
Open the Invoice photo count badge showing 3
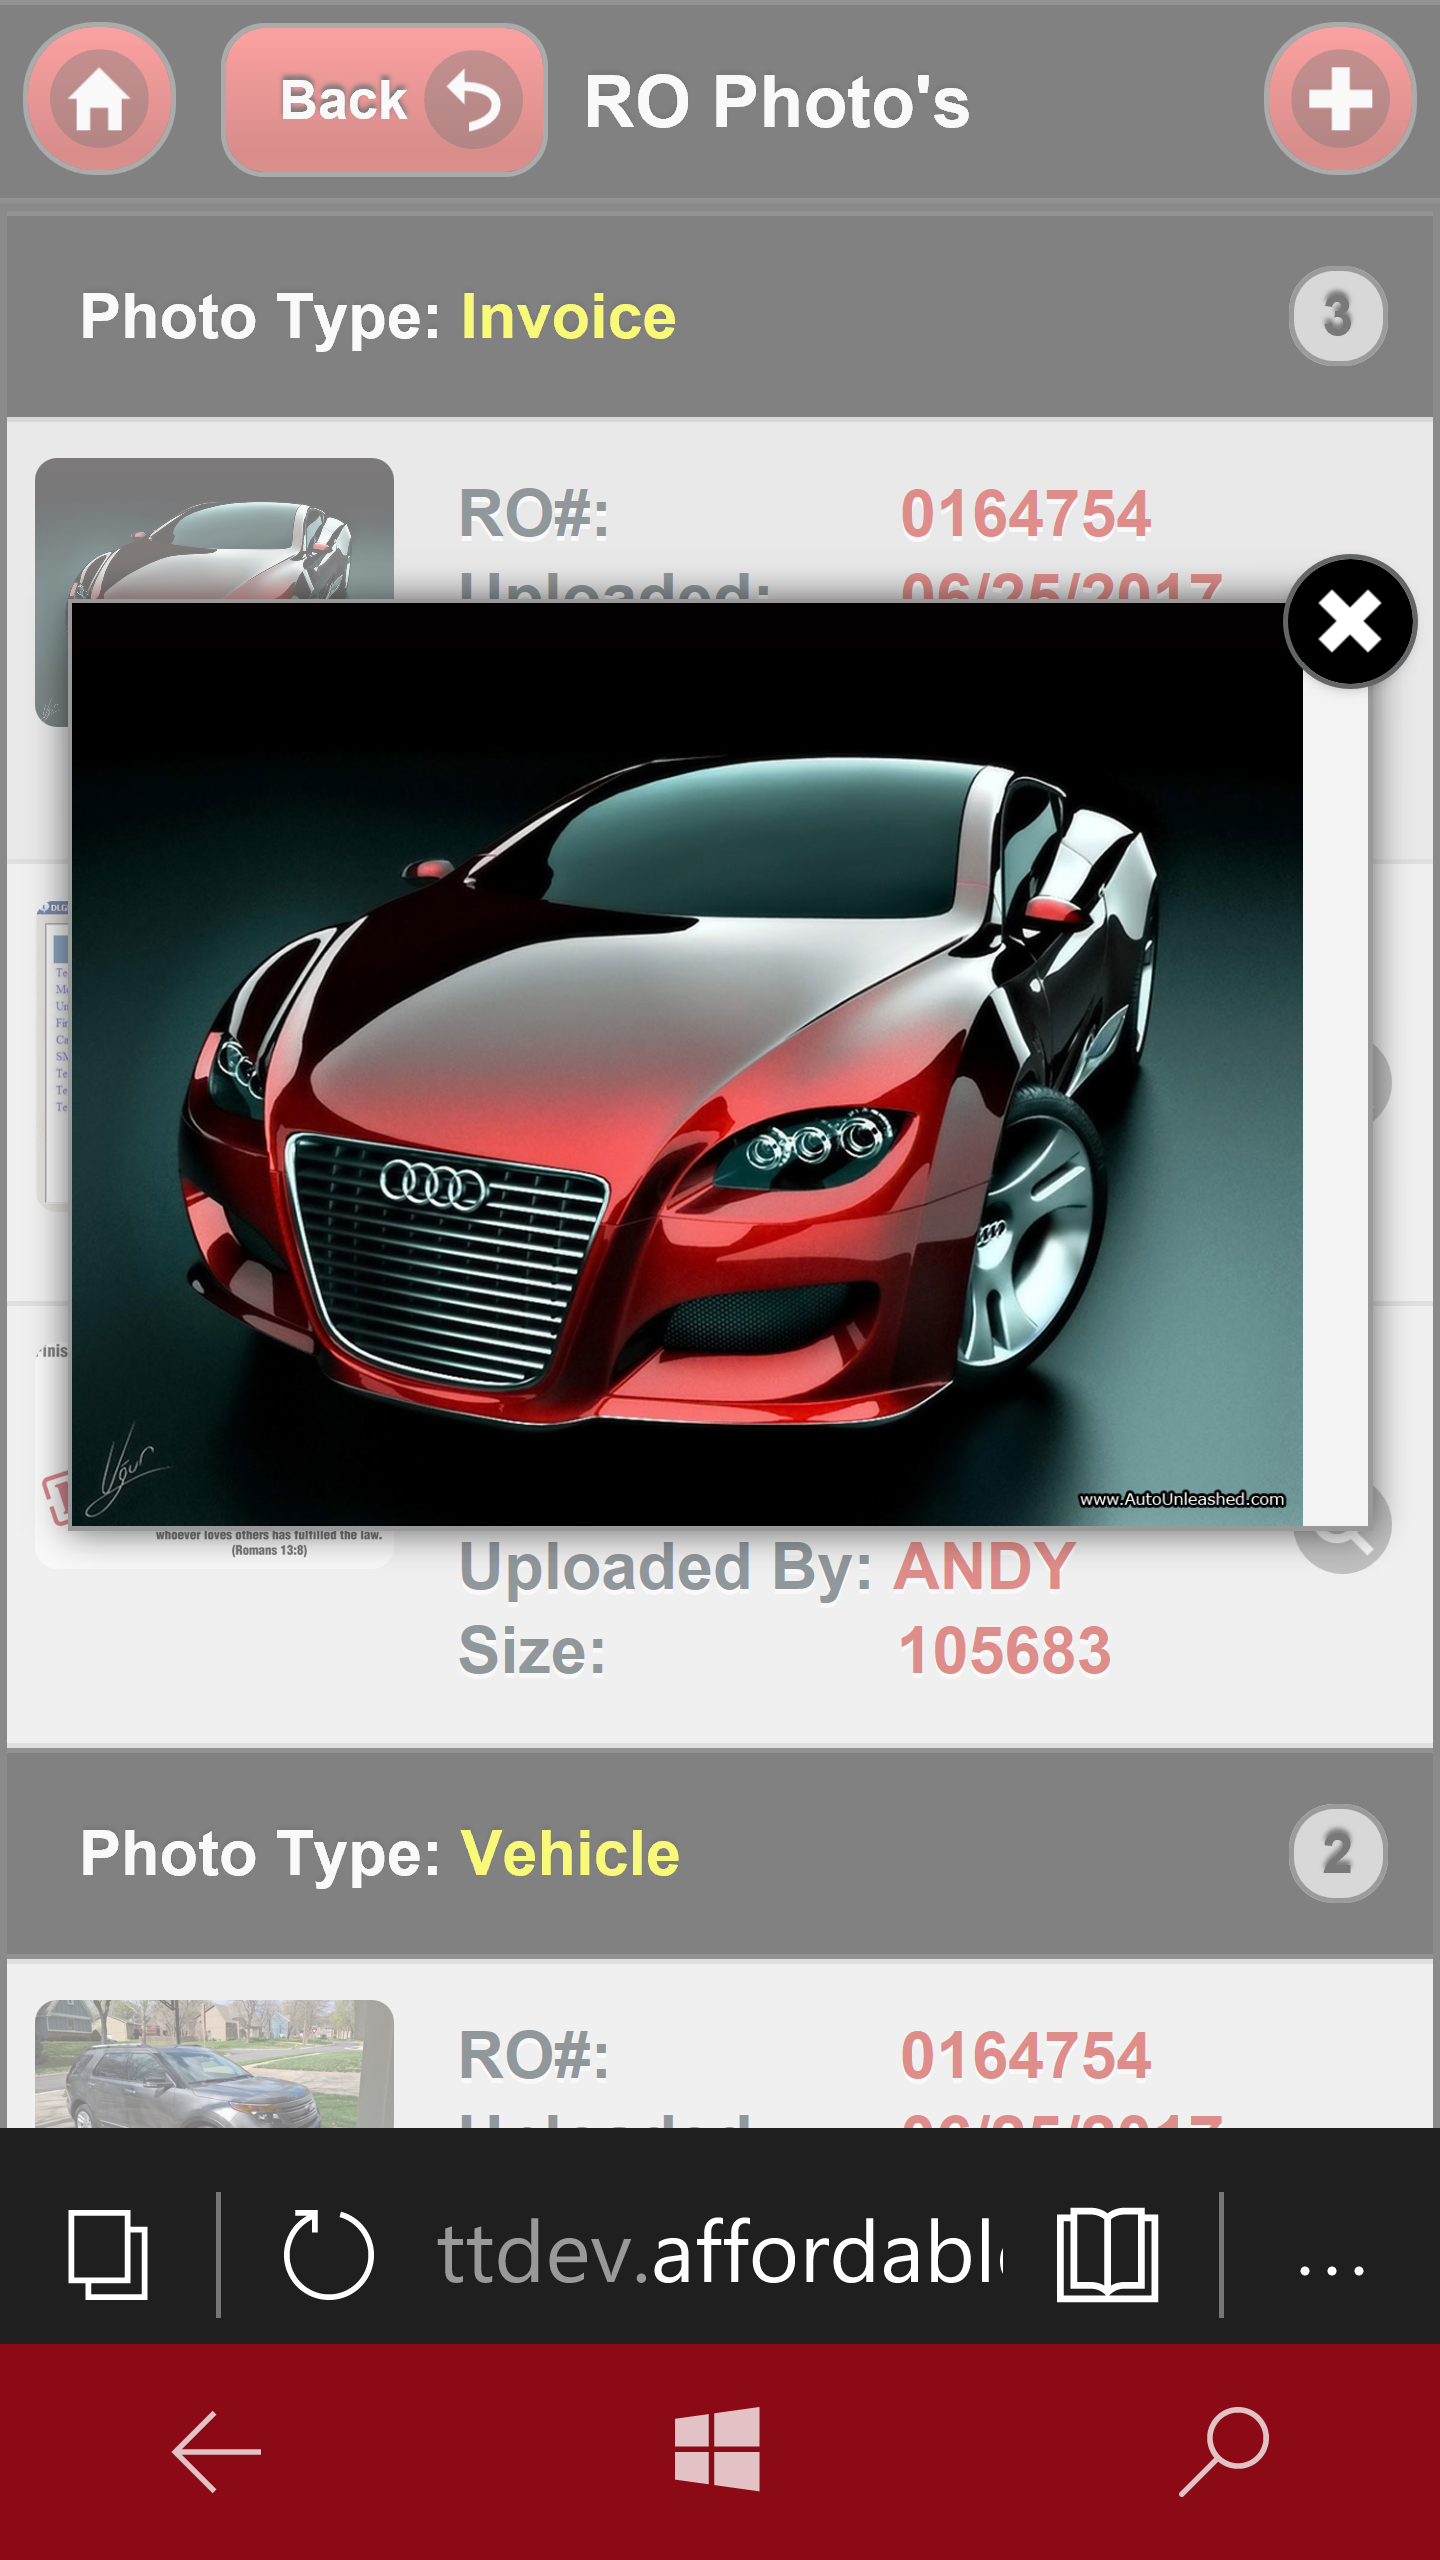click(x=1337, y=315)
